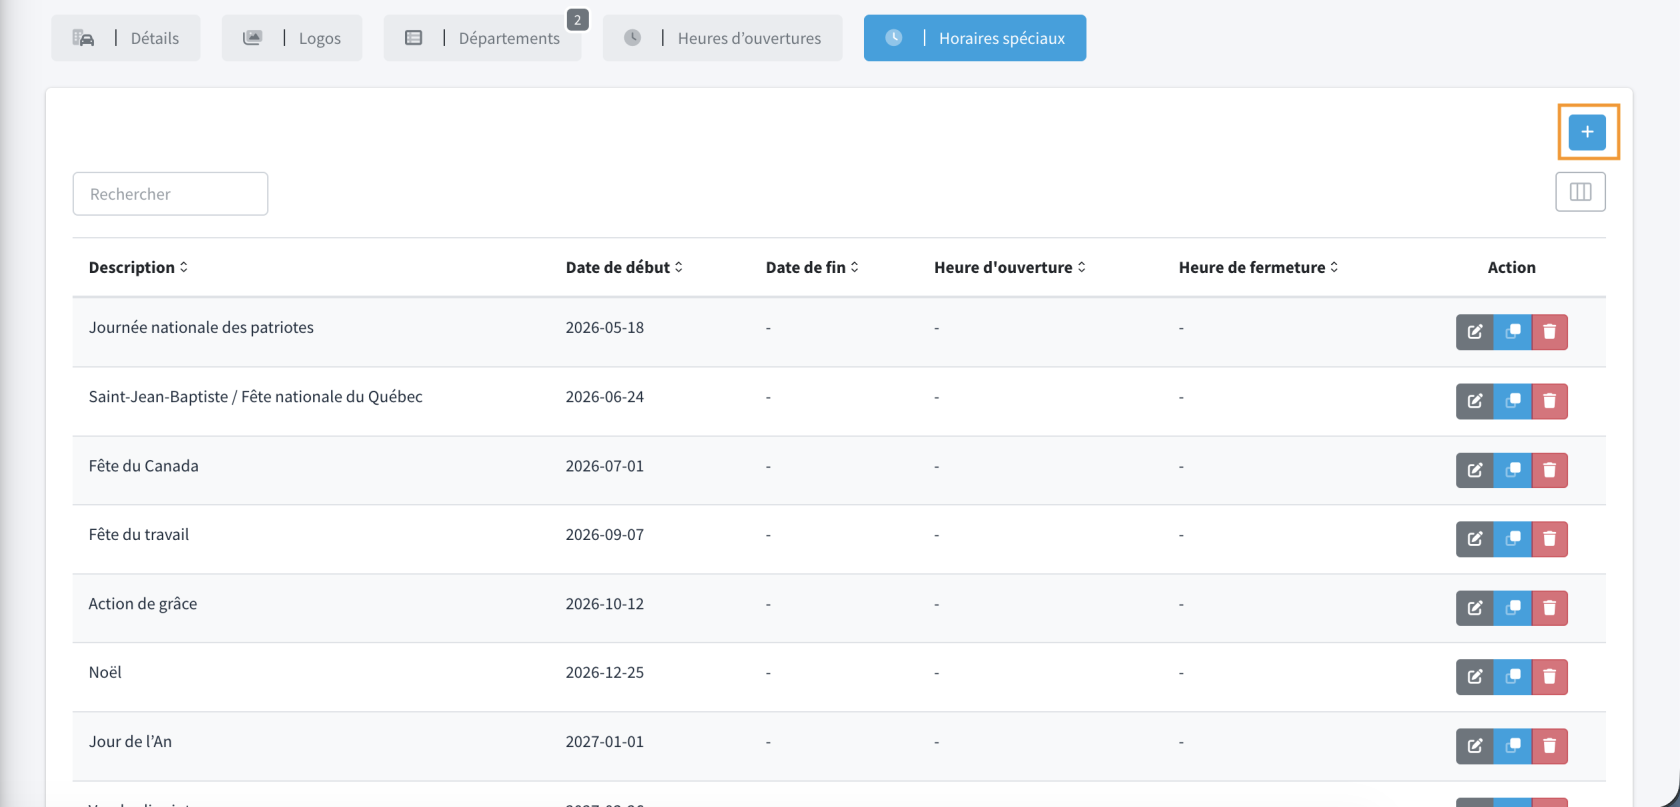Duplicate Jour de l'An entry
Viewport: 1680px width, 807px height.
click(1512, 746)
